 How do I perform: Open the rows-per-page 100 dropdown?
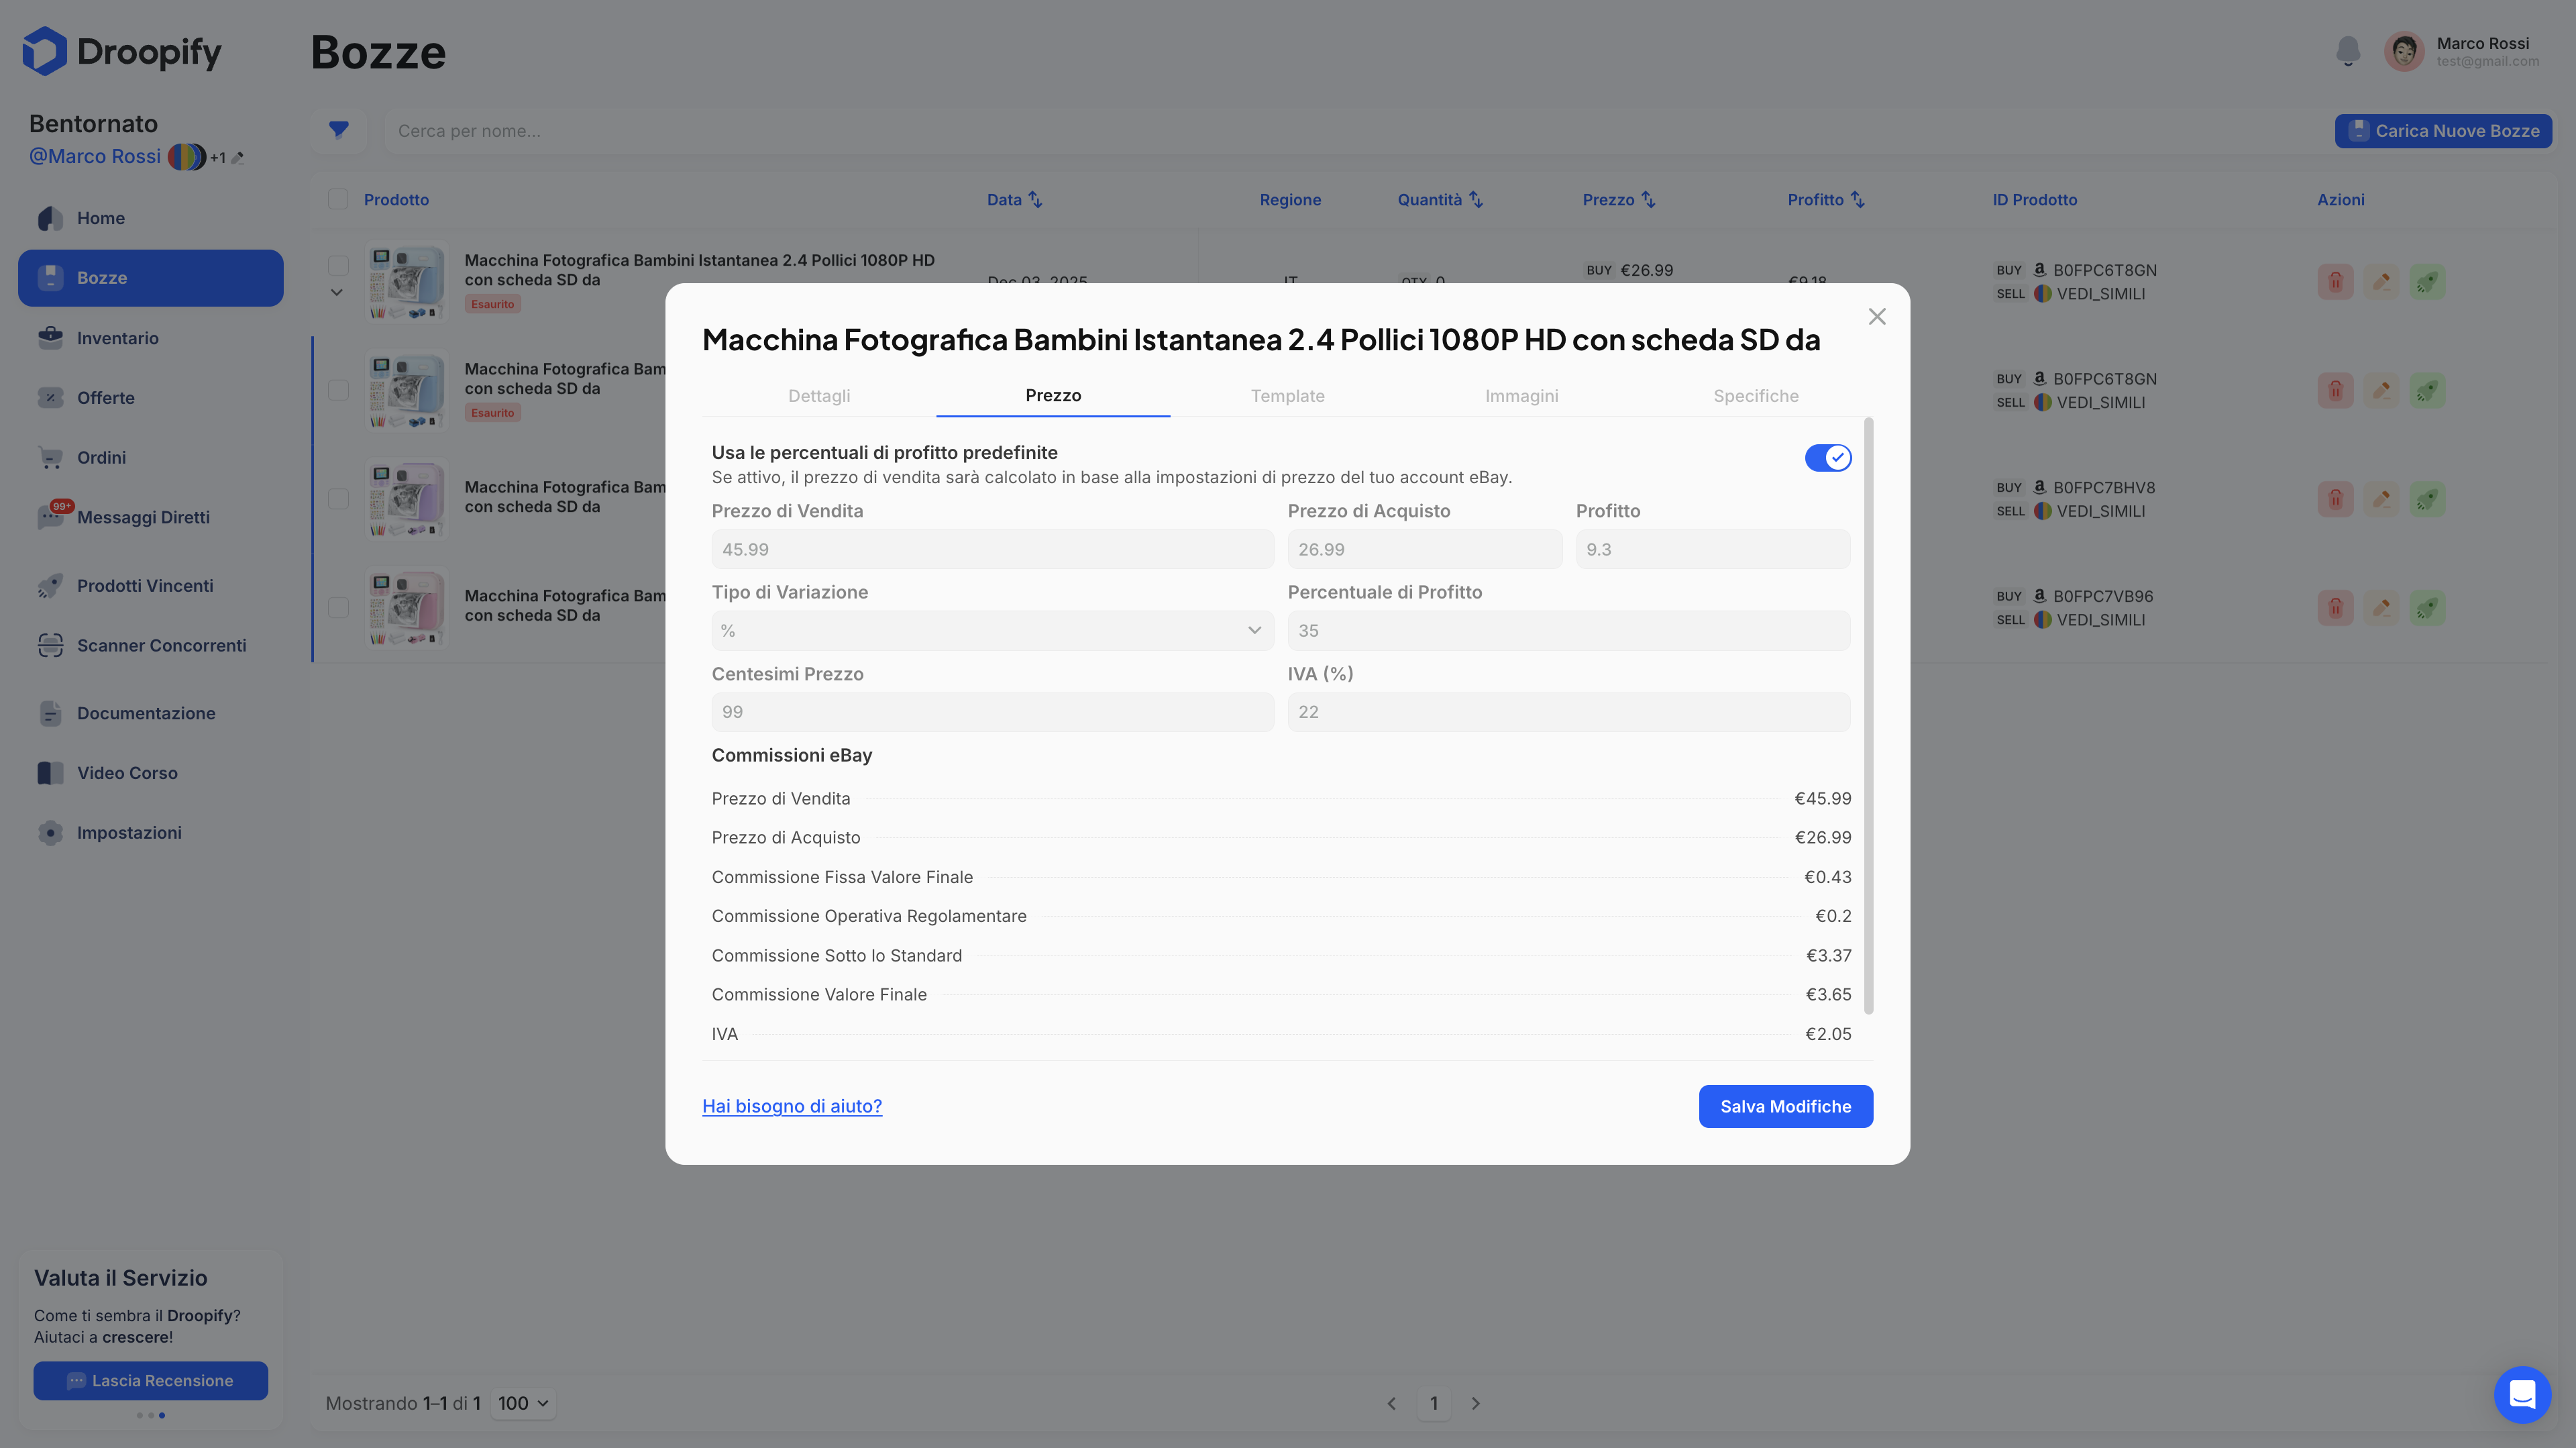[523, 1403]
